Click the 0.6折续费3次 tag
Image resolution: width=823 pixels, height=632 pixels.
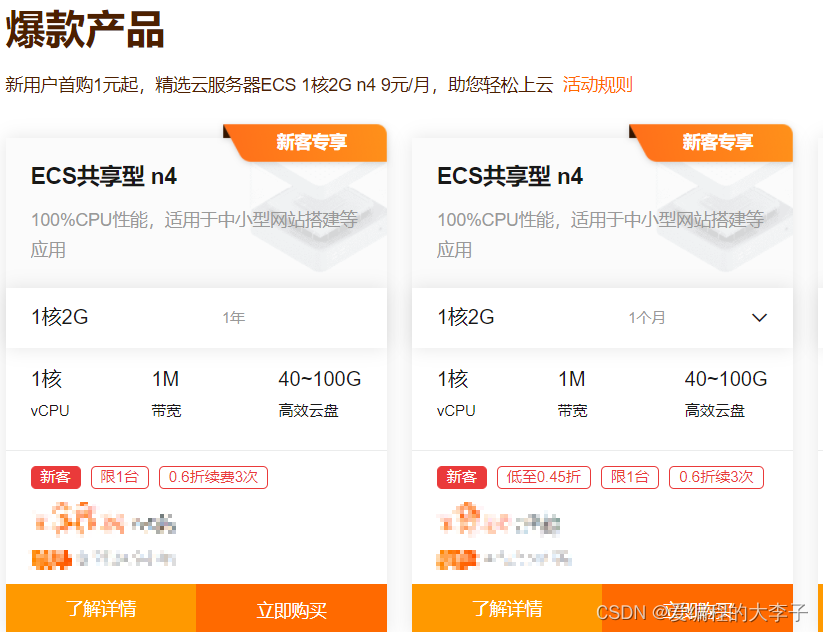point(213,477)
